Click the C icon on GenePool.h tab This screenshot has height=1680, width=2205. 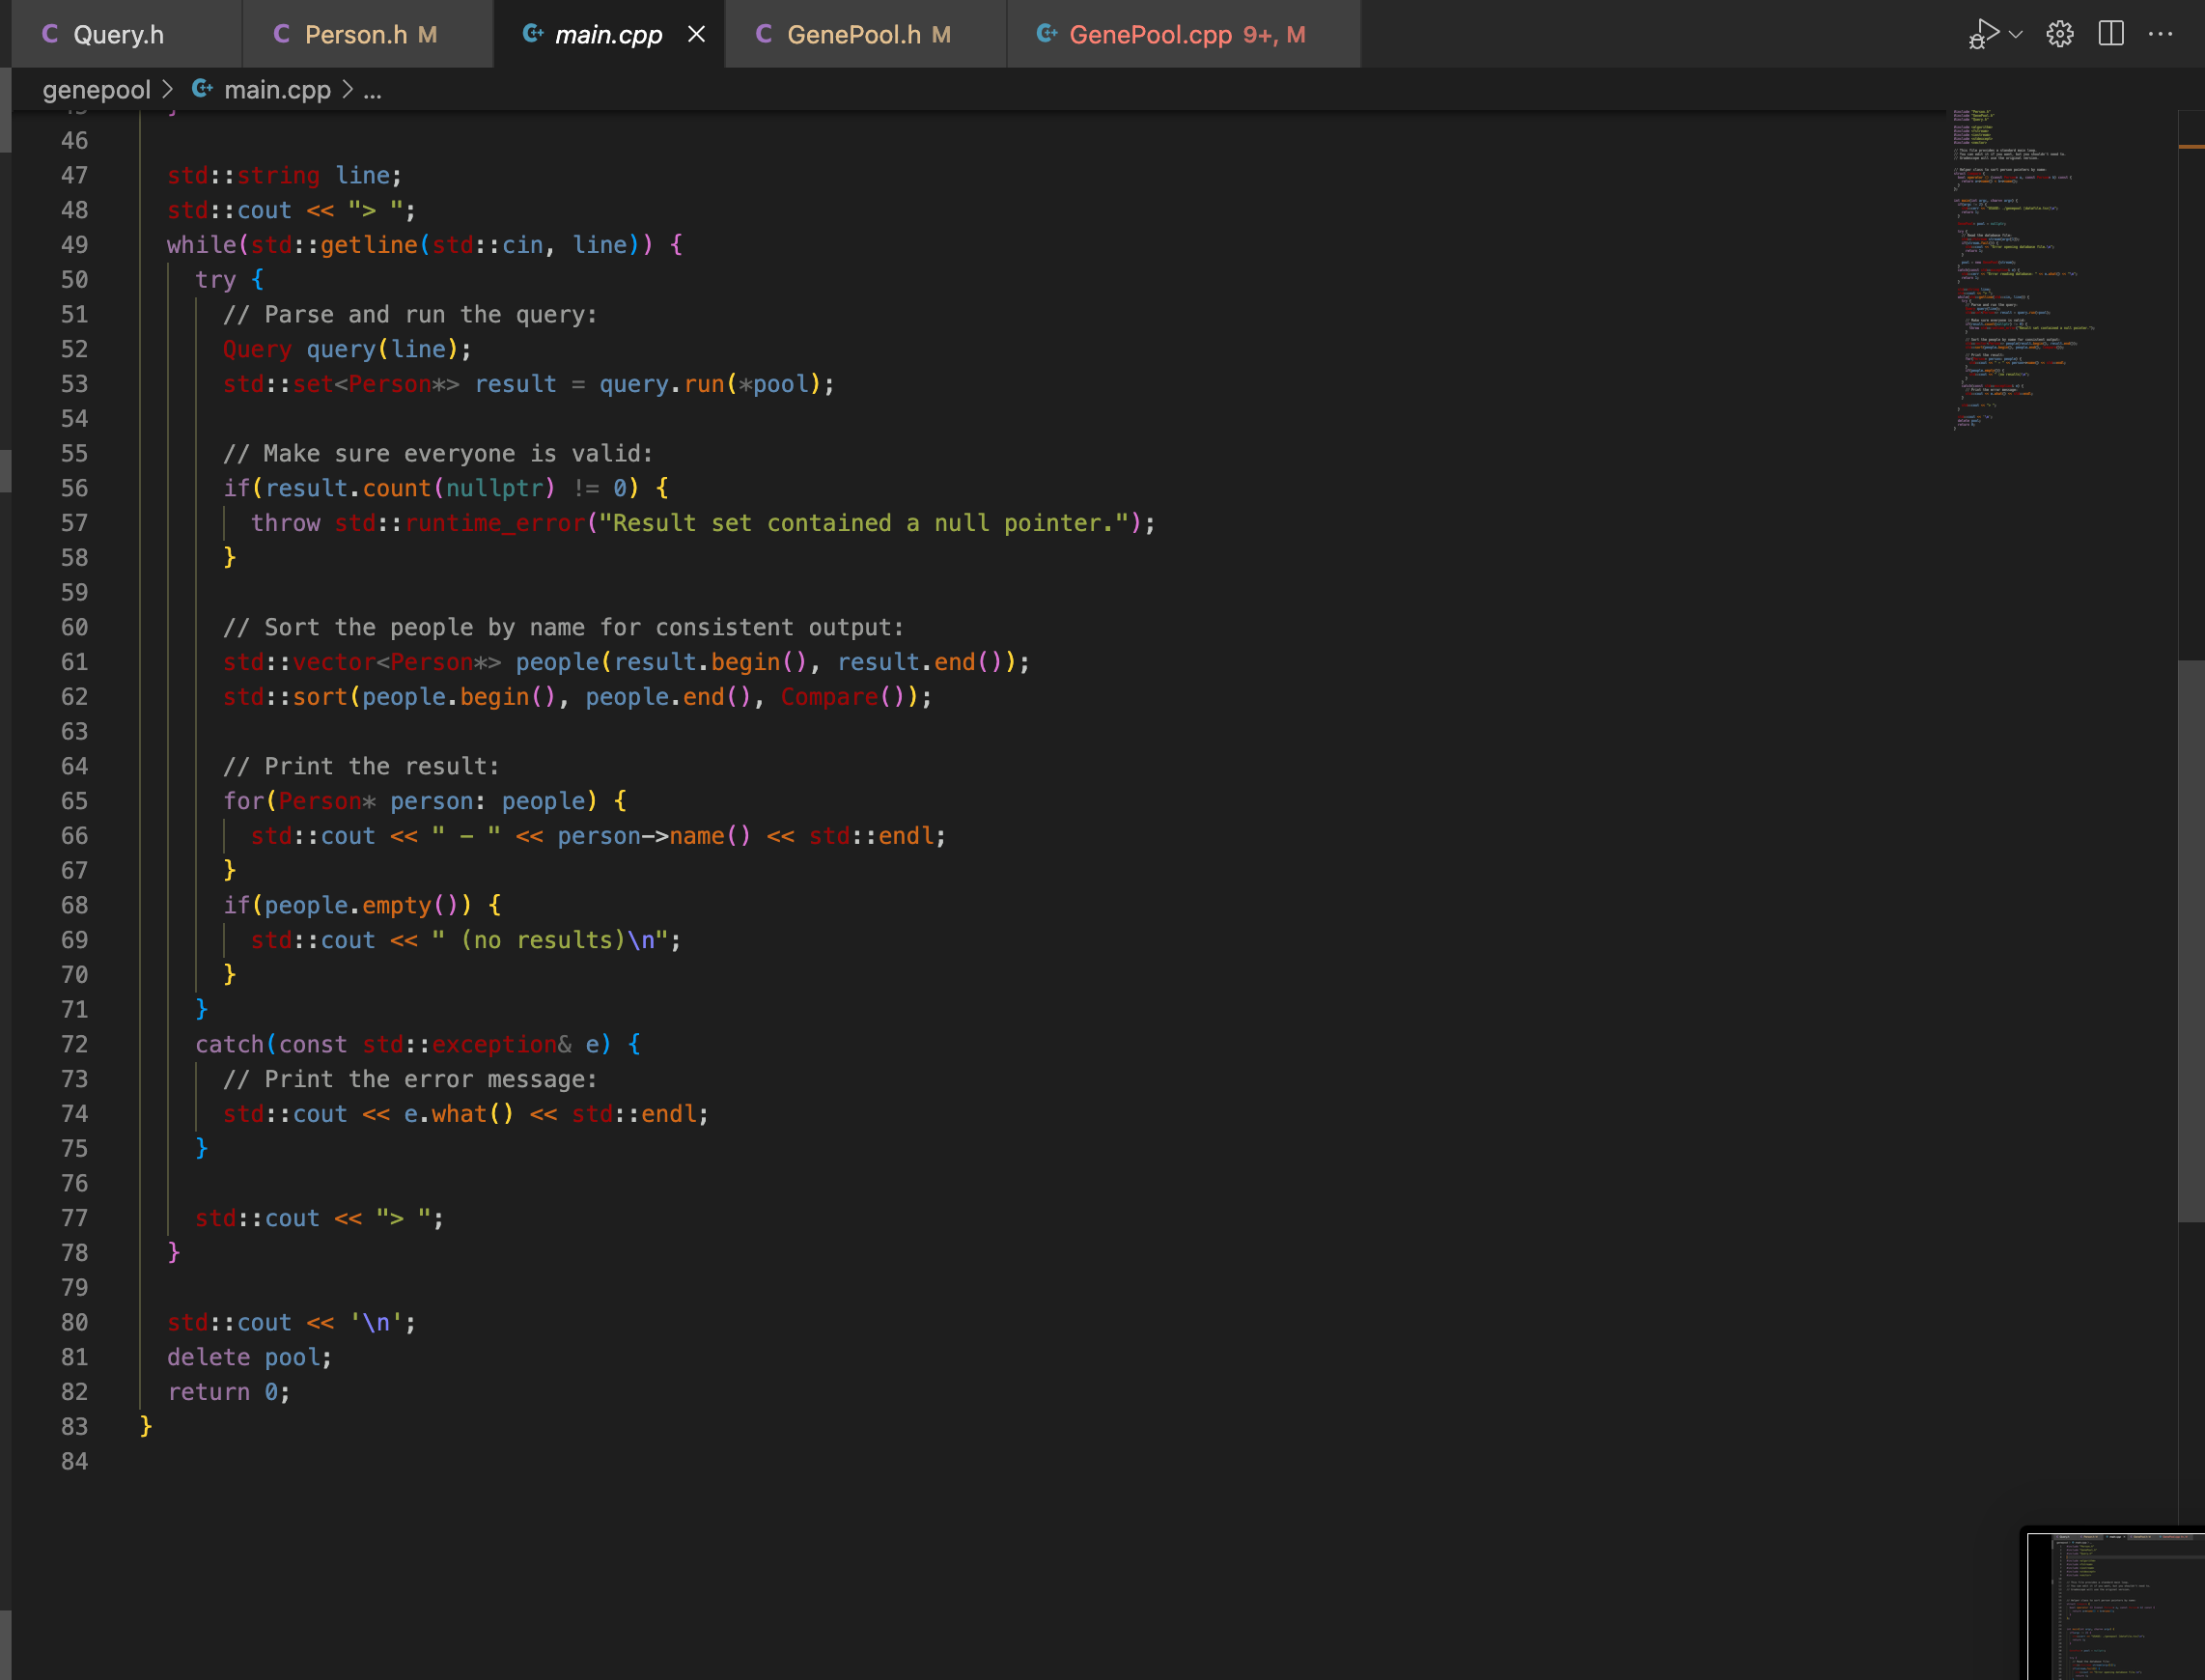pyautogui.click(x=764, y=33)
